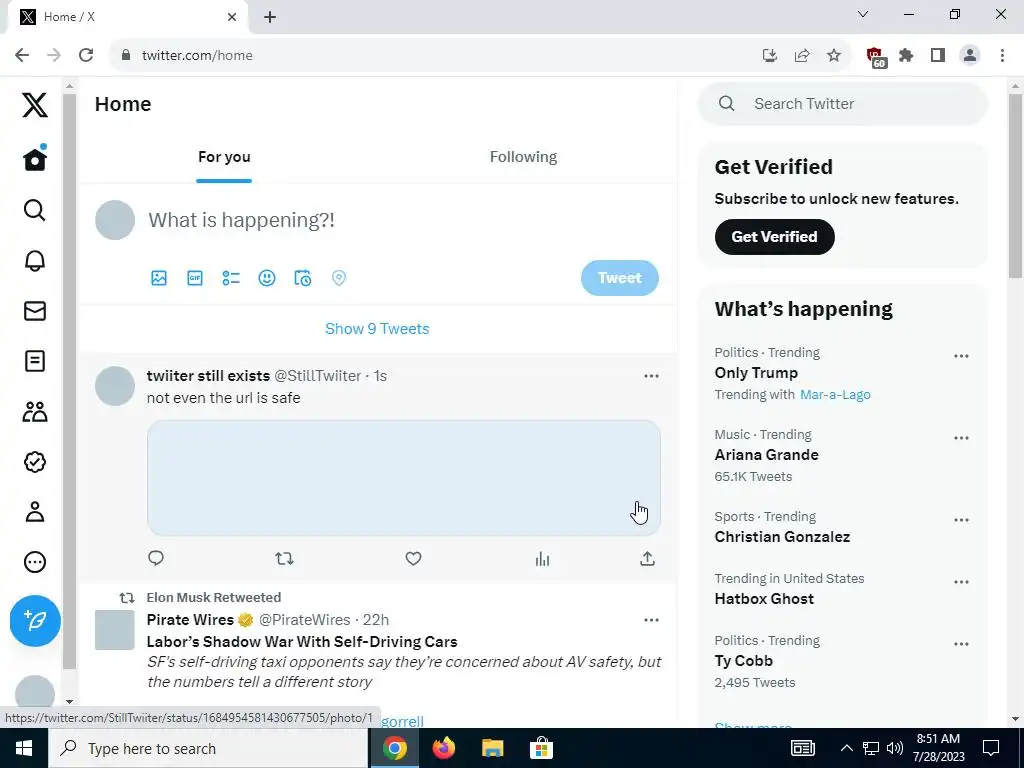Open options for Only Trump trend
Screen dimensions: 1024x768
[961, 356]
